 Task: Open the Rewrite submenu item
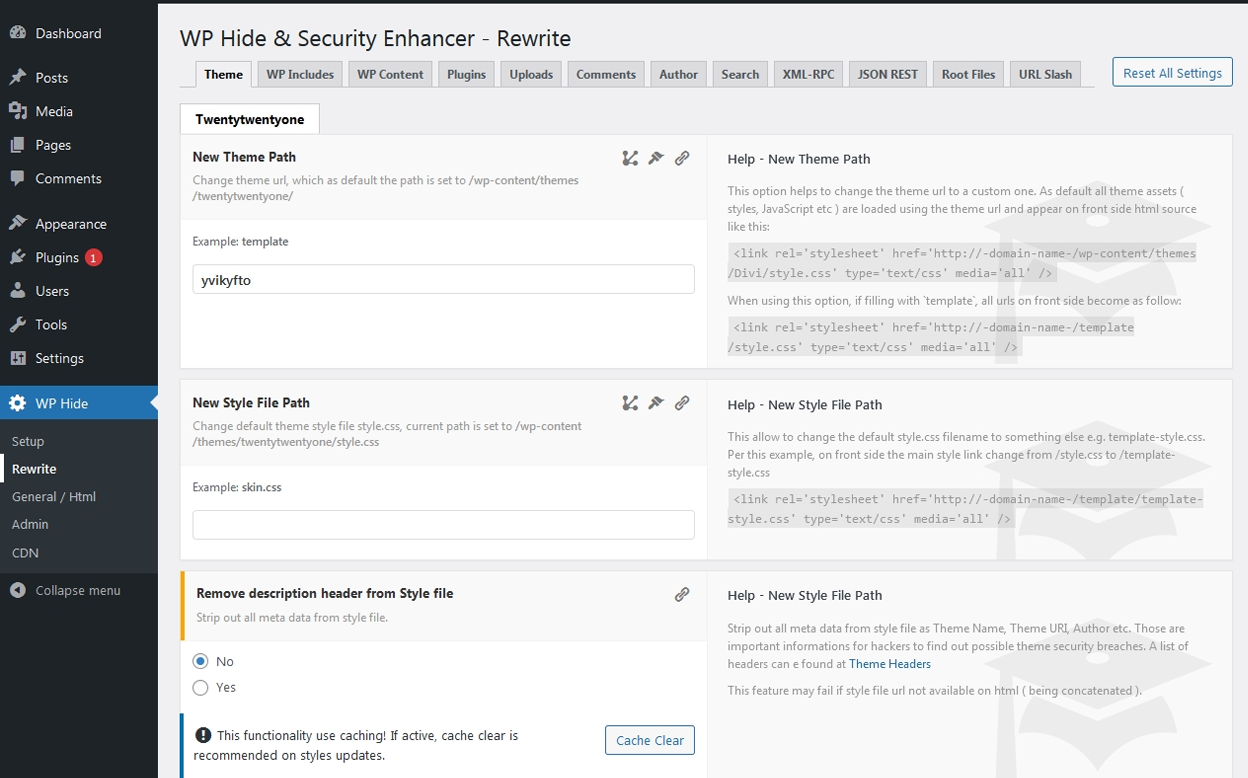click(x=34, y=469)
